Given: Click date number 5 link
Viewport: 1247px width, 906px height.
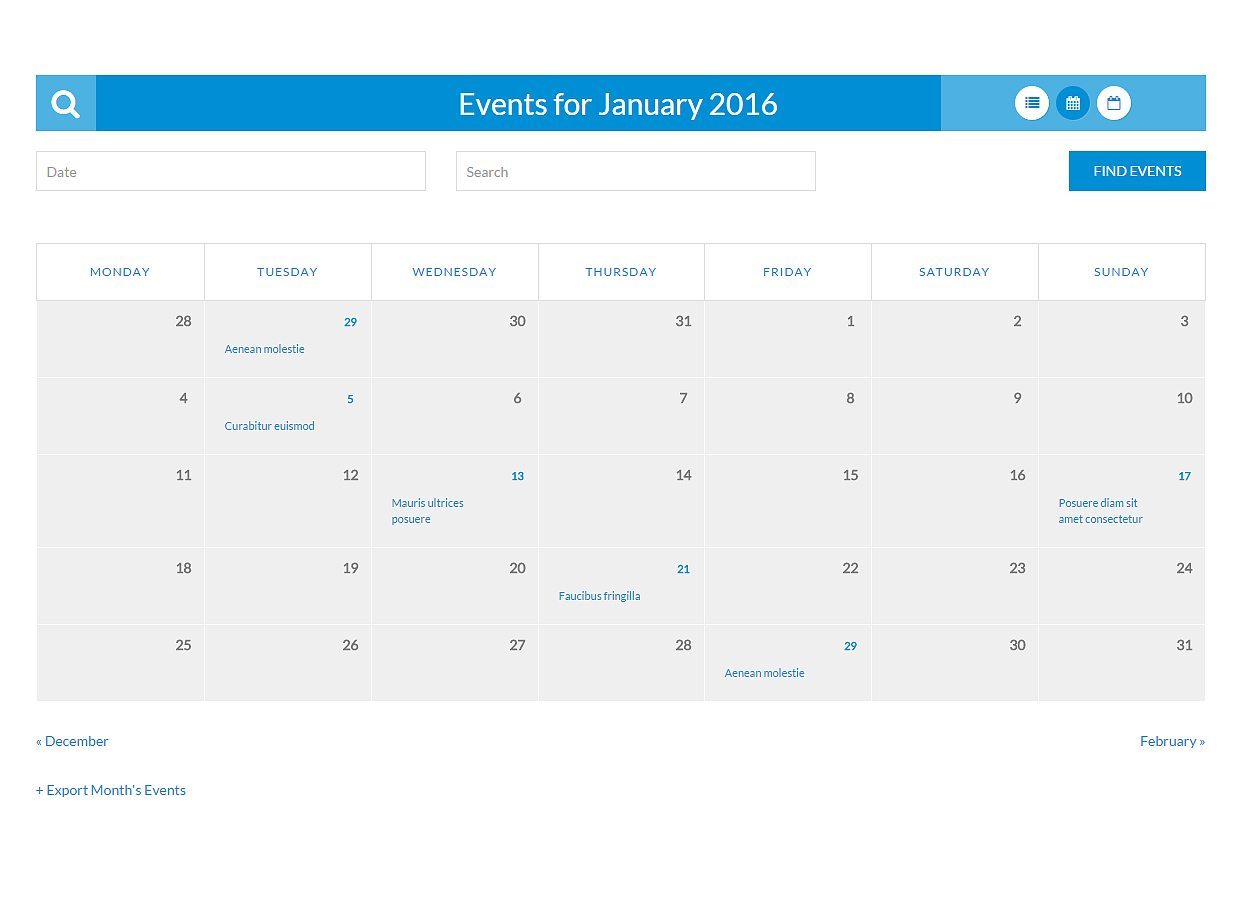Looking at the screenshot, I should coord(350,399).
